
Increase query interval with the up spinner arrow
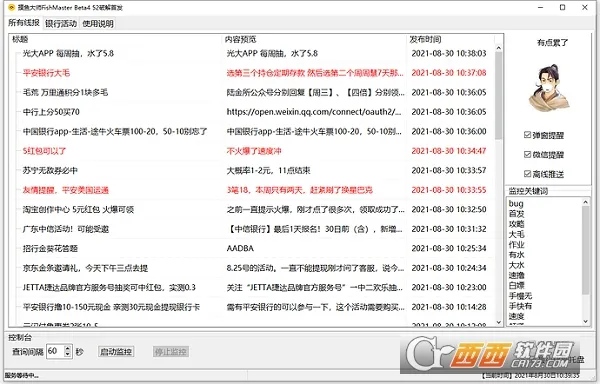68,348
